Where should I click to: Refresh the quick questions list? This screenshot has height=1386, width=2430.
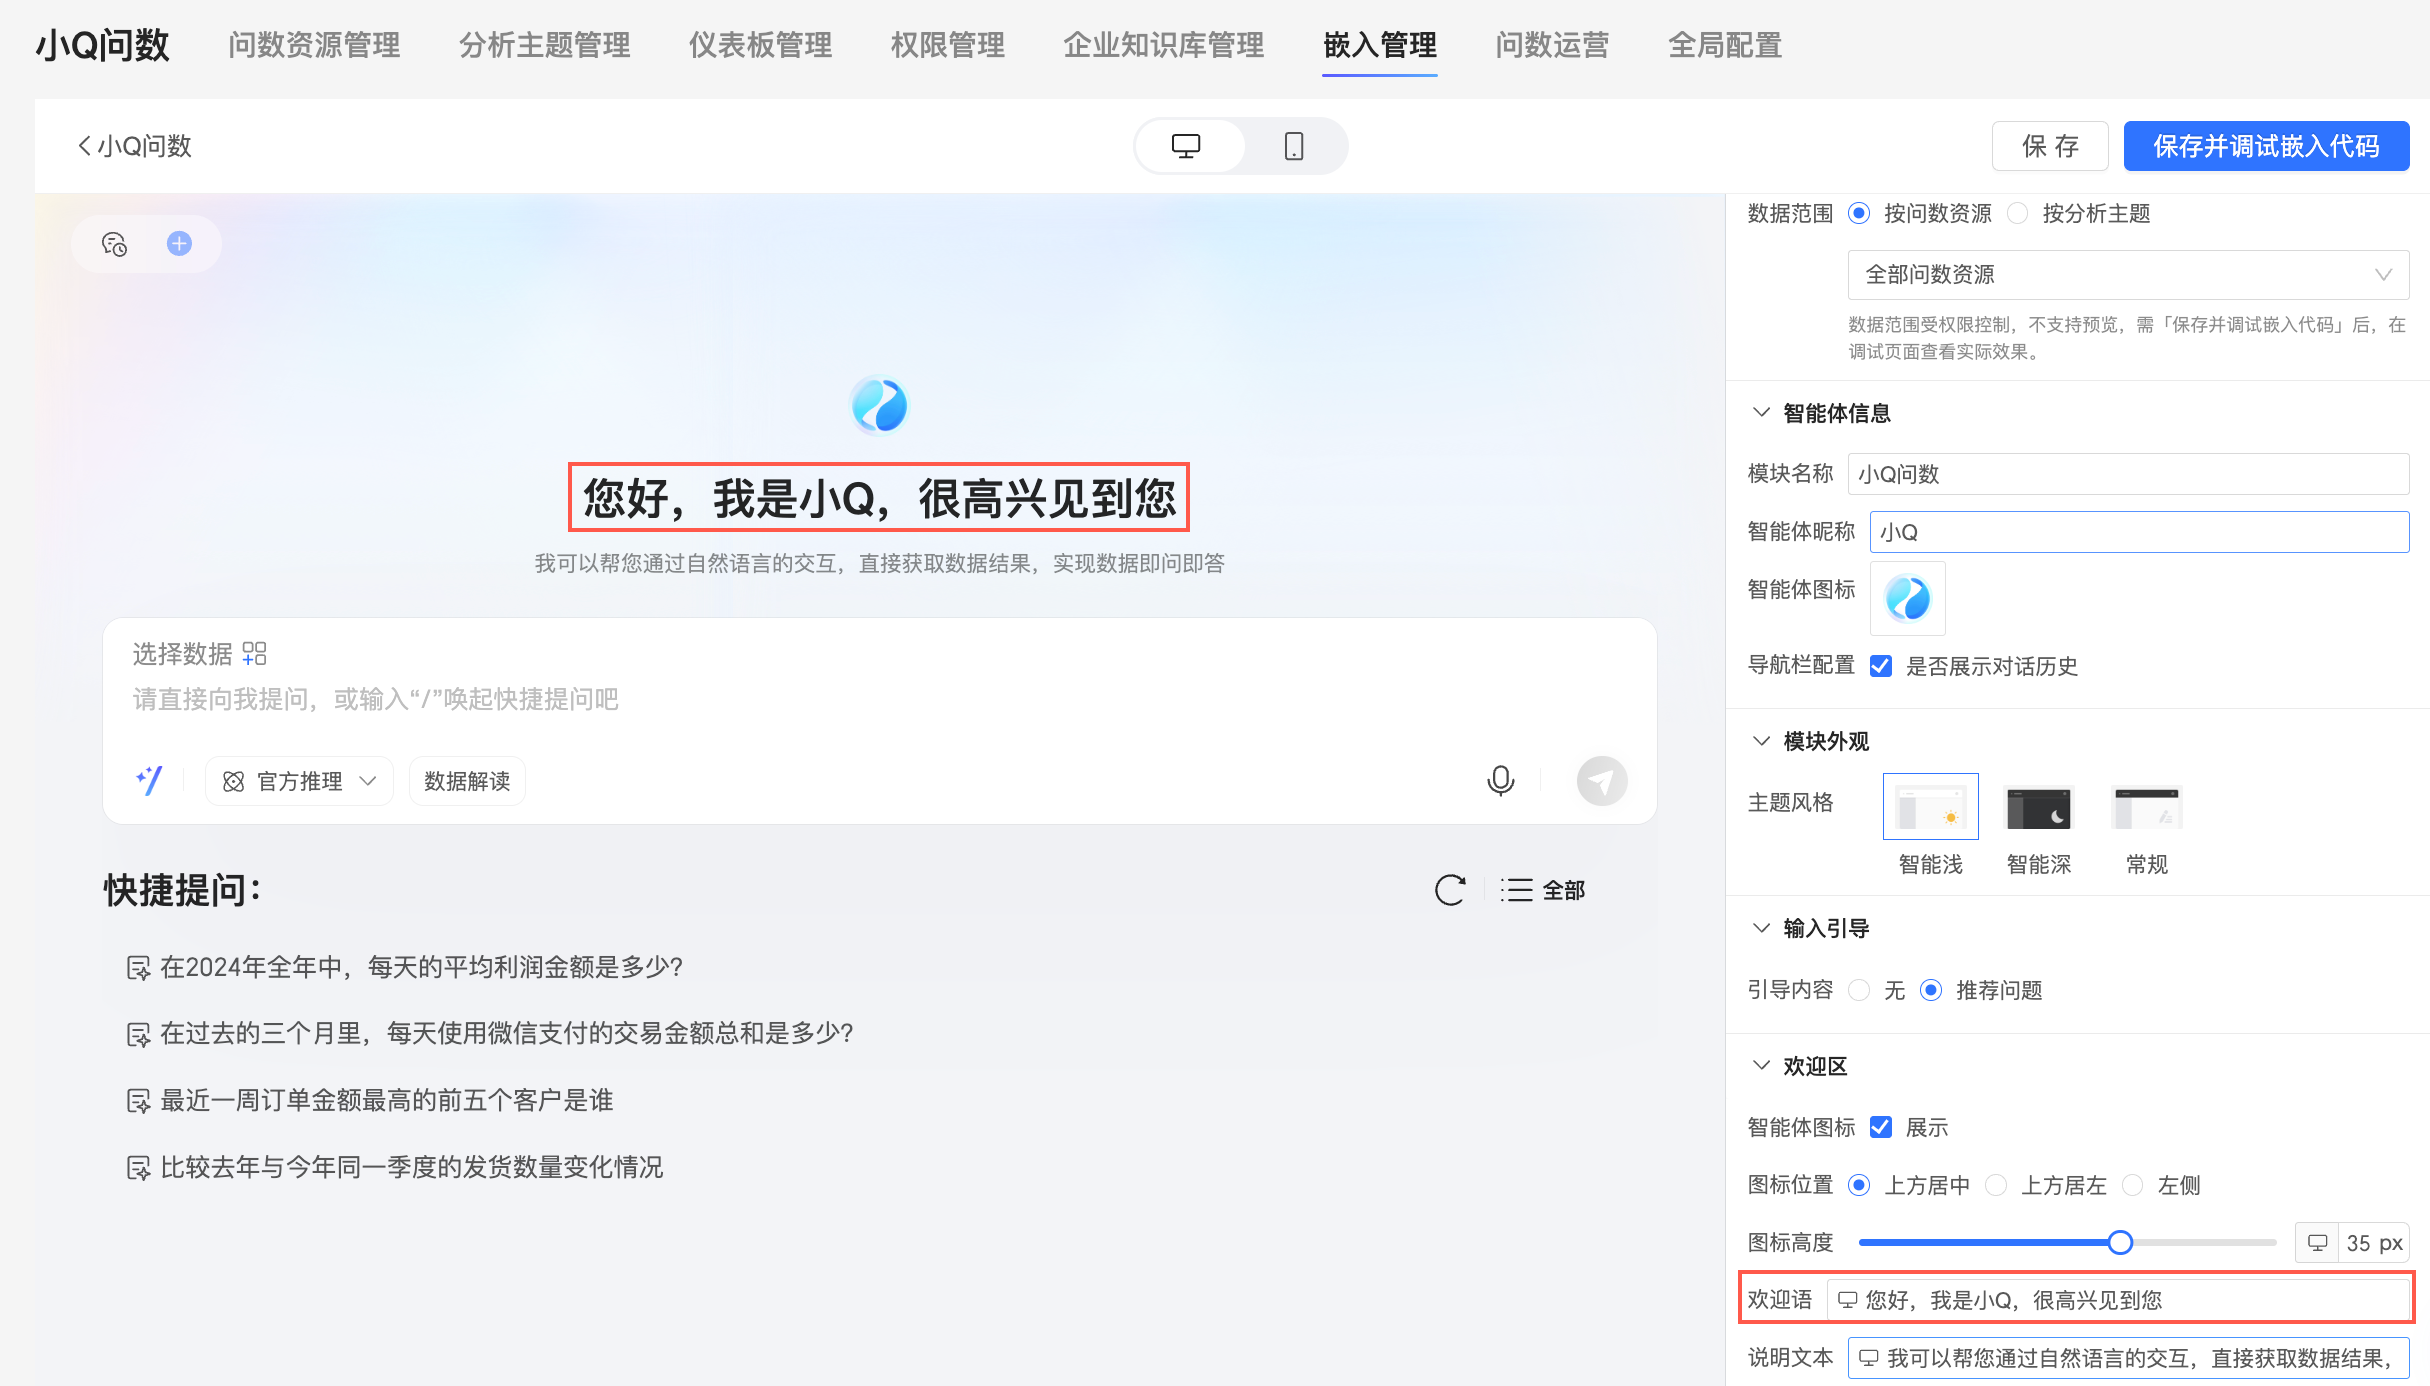[1450, 890]
